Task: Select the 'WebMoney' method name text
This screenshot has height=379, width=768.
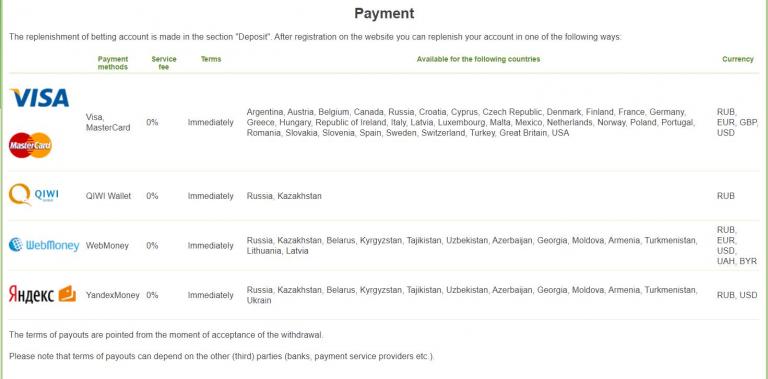Action: pyautogui.click(x=107, y=245)
